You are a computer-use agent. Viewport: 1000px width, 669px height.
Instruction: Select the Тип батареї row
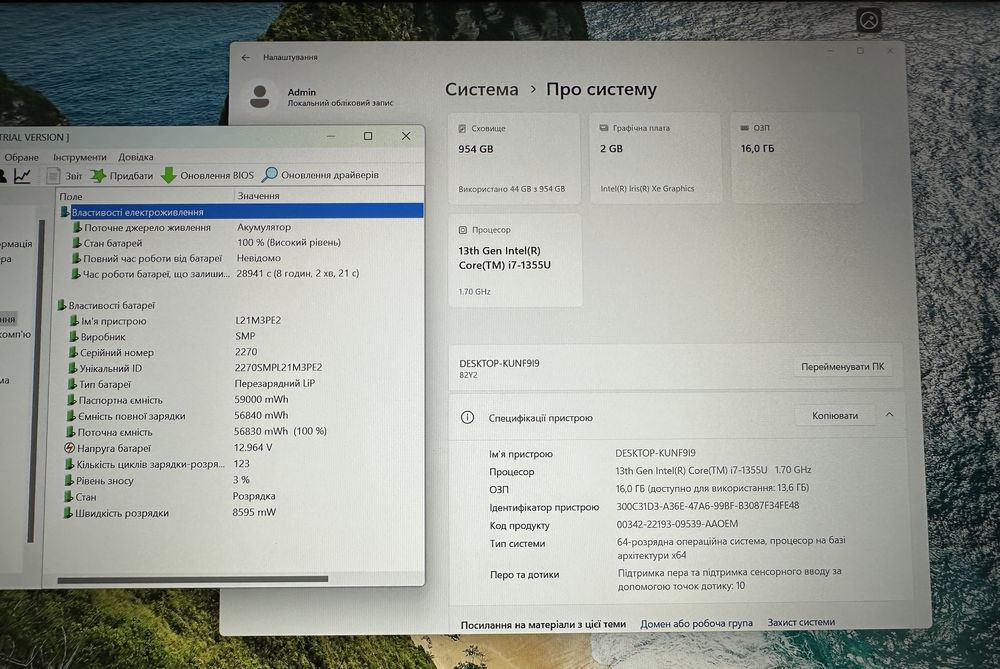pyautogui.click(x=240, y=384)
